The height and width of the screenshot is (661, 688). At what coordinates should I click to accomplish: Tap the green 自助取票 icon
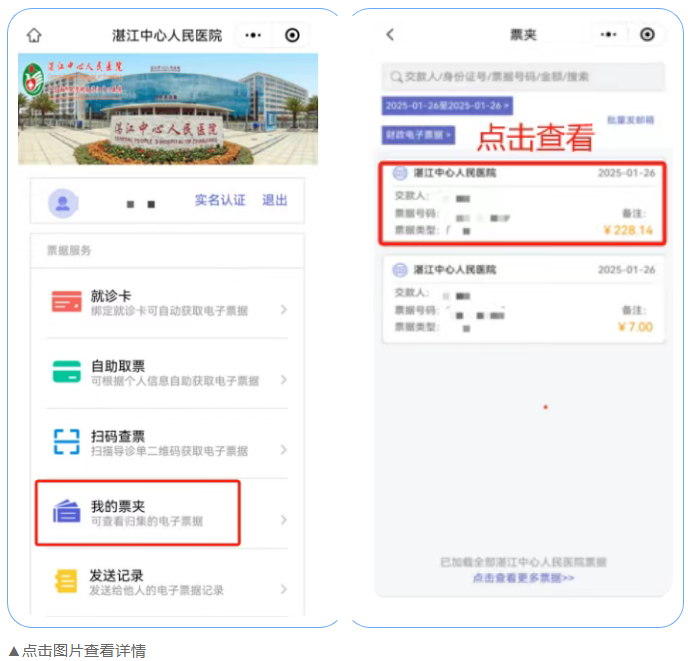tap(67, 372)
